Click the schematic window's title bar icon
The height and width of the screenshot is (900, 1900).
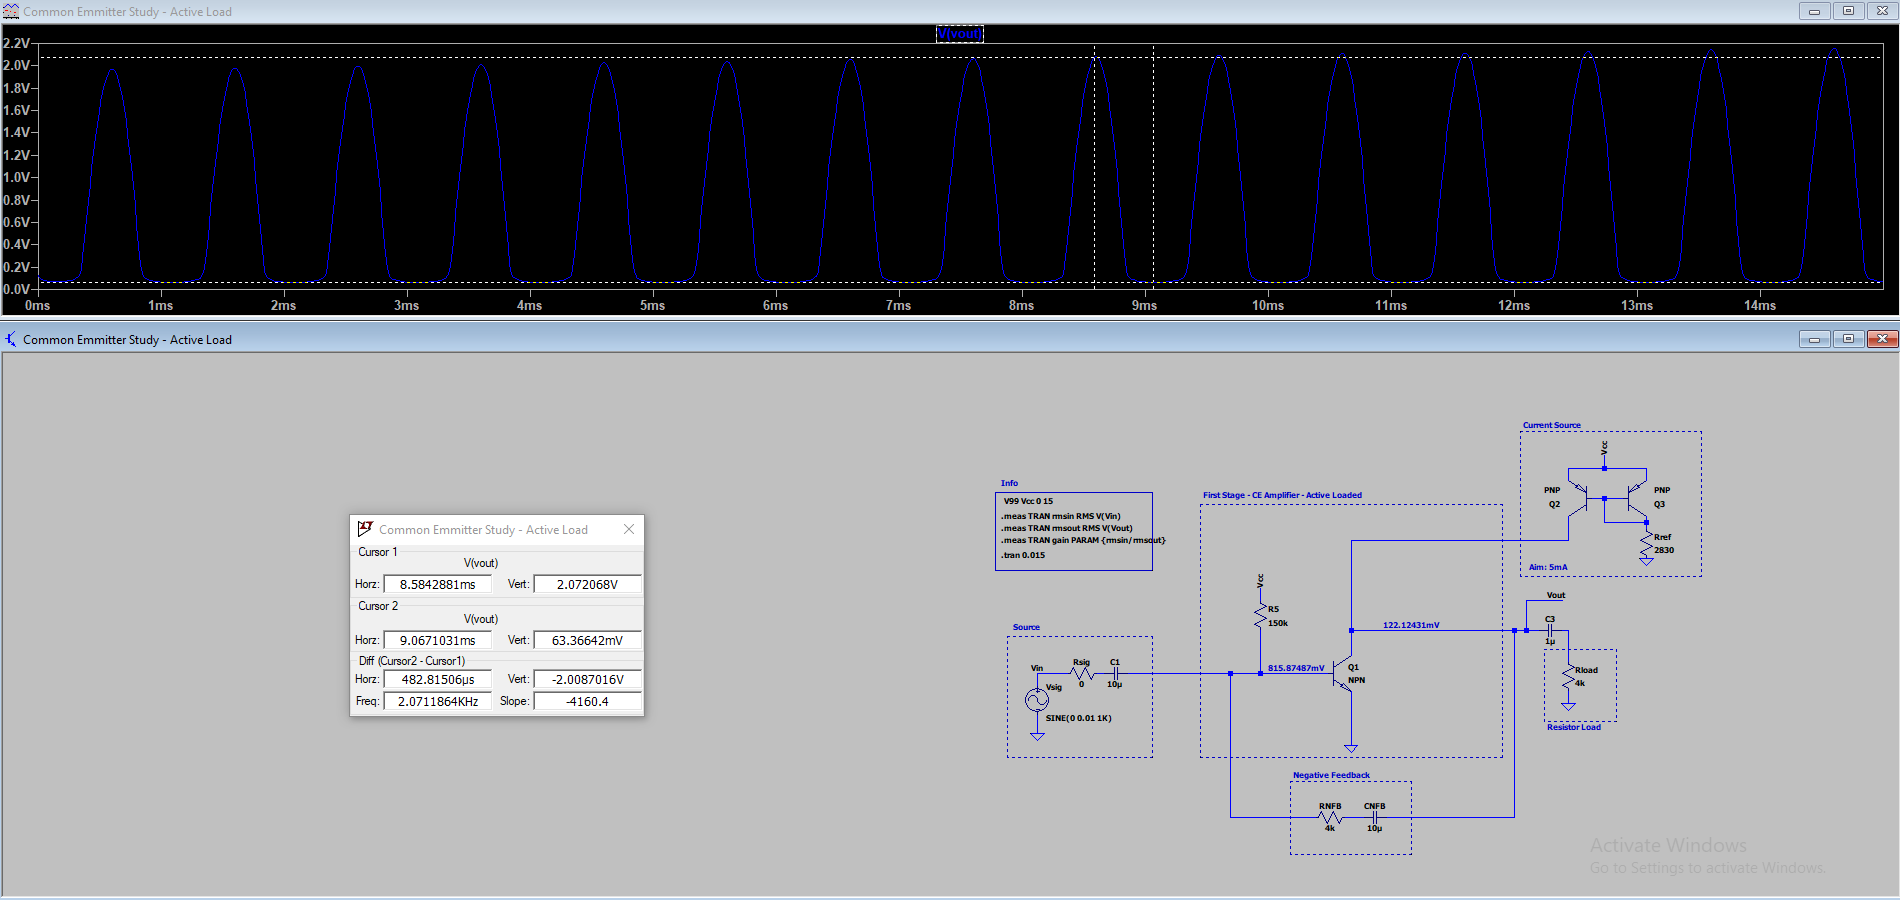11,339
